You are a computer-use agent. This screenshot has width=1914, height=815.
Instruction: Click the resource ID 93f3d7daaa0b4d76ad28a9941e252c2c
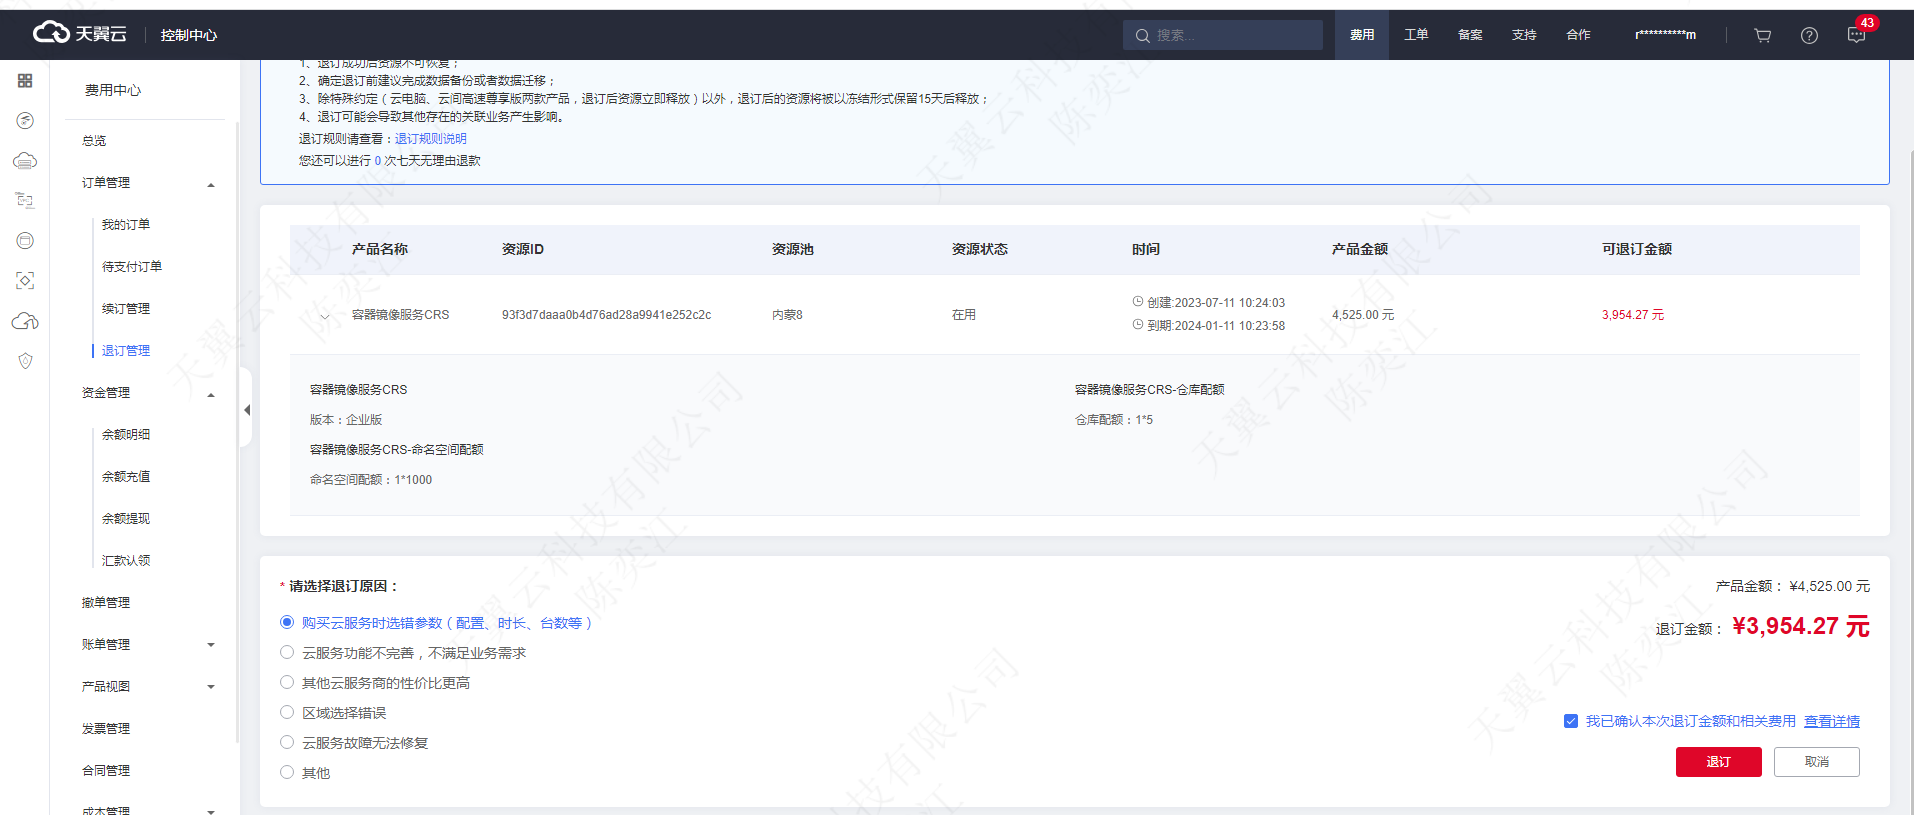point(606,315)
